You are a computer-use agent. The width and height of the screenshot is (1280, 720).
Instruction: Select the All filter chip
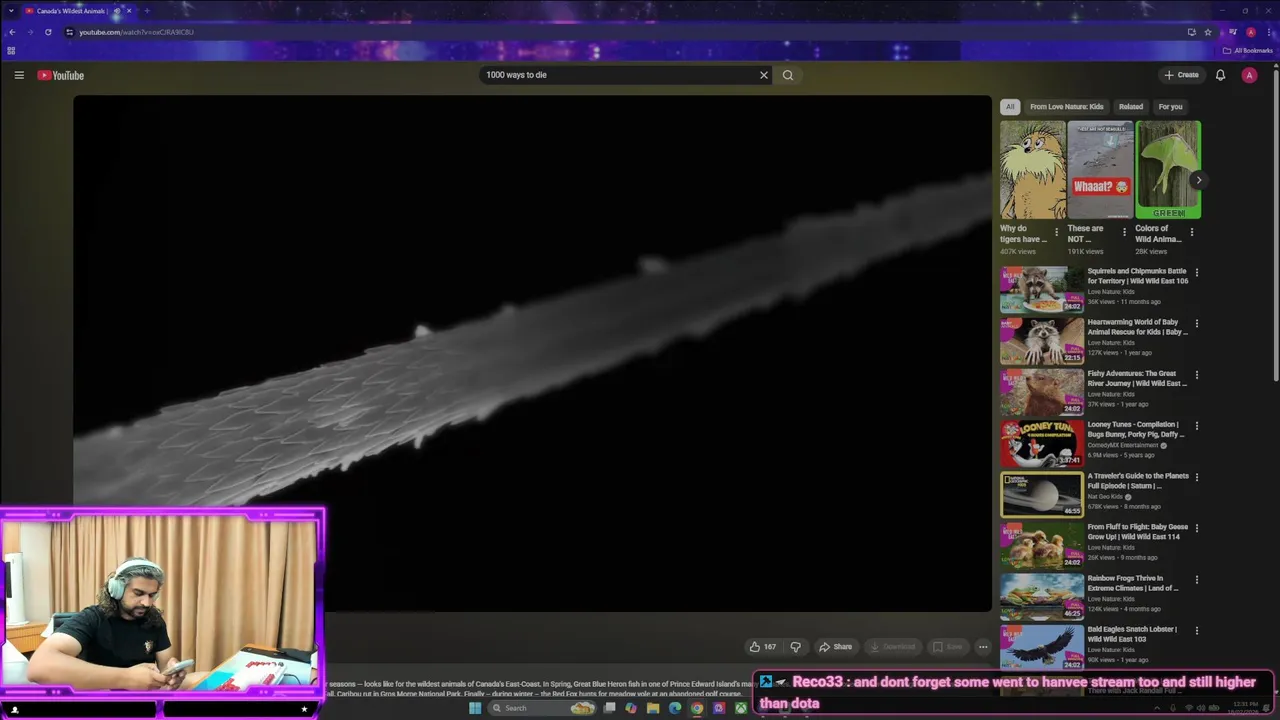1010,107
